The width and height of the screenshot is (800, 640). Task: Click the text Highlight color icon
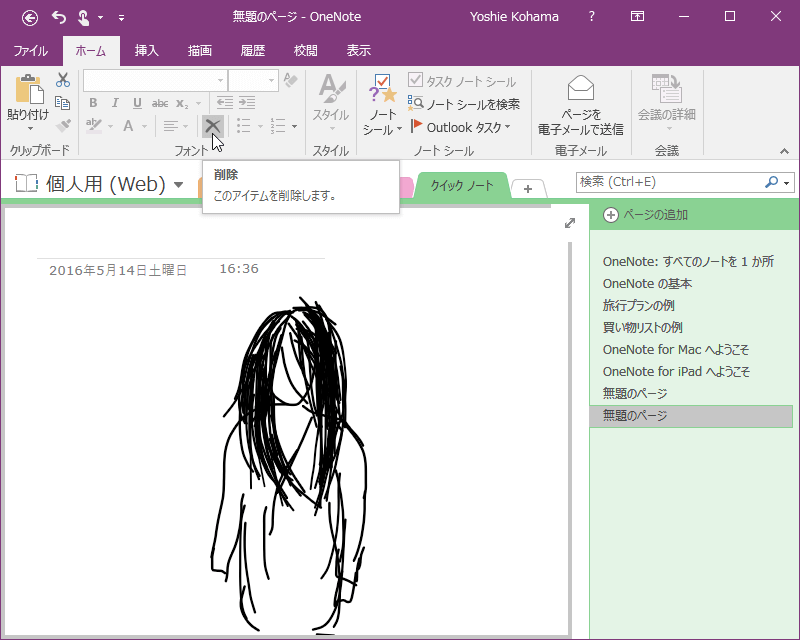(x=94, y=126)
